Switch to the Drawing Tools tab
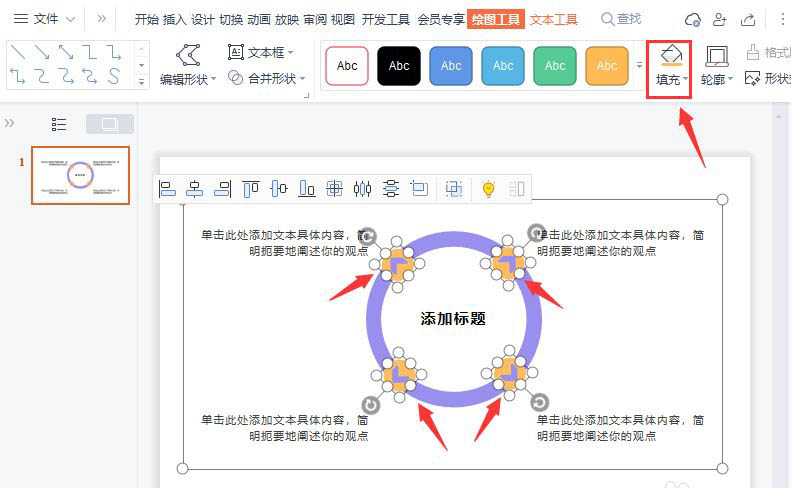791x488 pixels. [x=495, y=19]
